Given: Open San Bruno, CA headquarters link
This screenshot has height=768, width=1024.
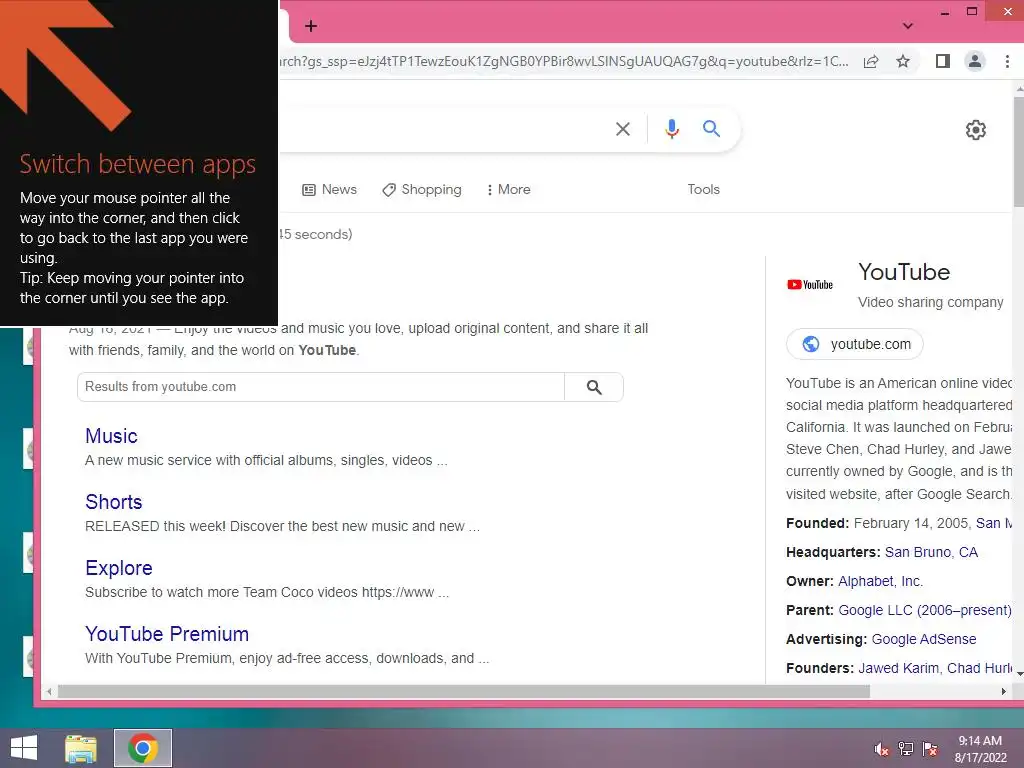Looking at the screenshot, I should tap(931, 552).
